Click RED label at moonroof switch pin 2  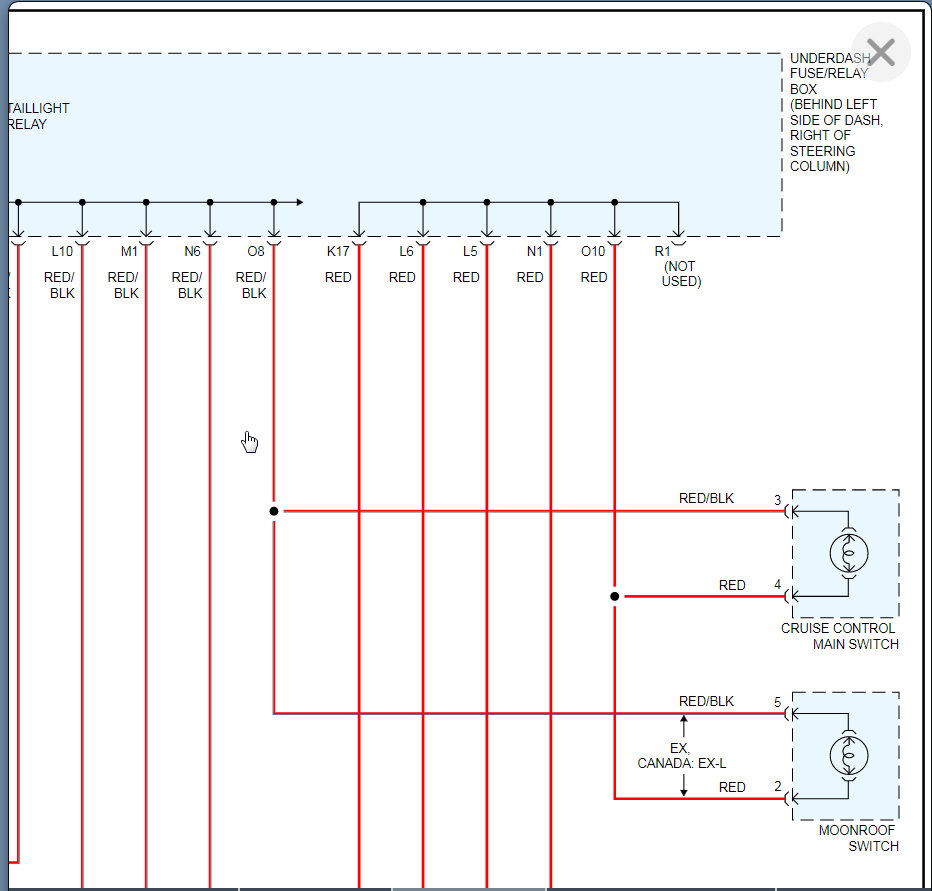point(732,787)
